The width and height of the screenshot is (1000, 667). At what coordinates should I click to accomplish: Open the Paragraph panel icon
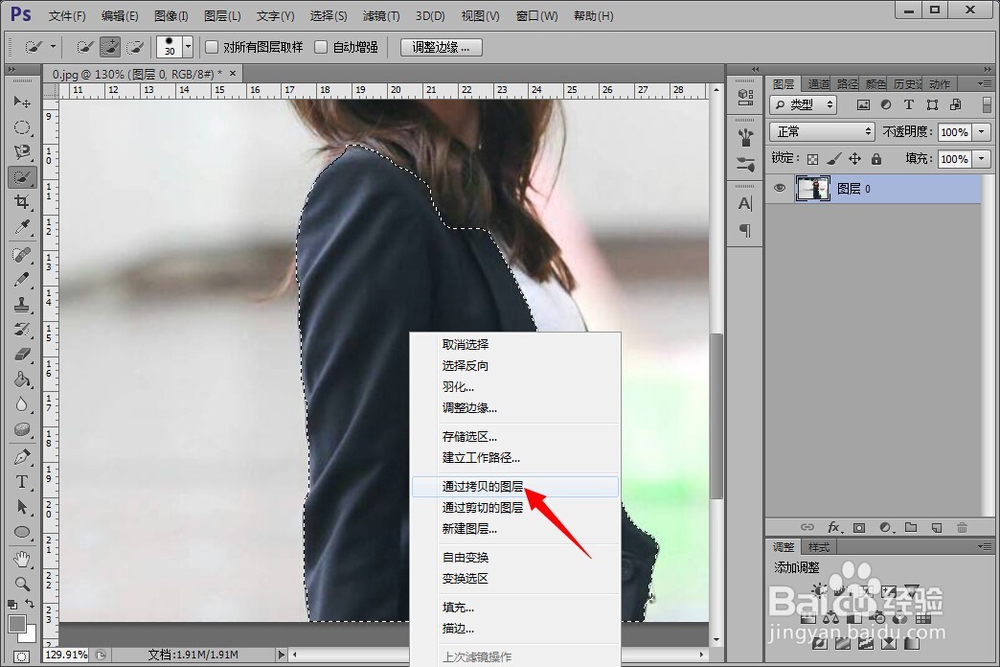click(745, 230)
